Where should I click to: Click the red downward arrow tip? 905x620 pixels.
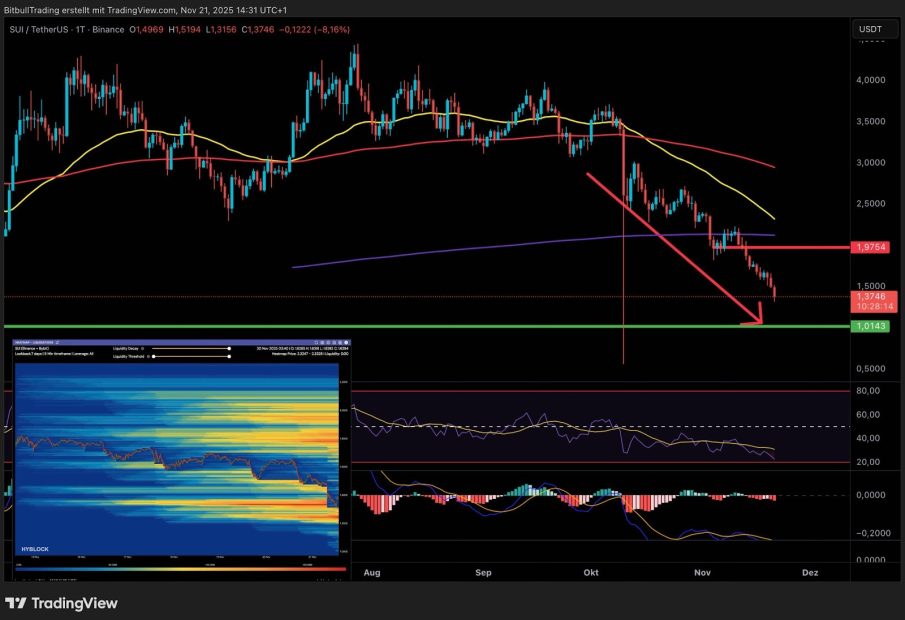tap(760, 320)
